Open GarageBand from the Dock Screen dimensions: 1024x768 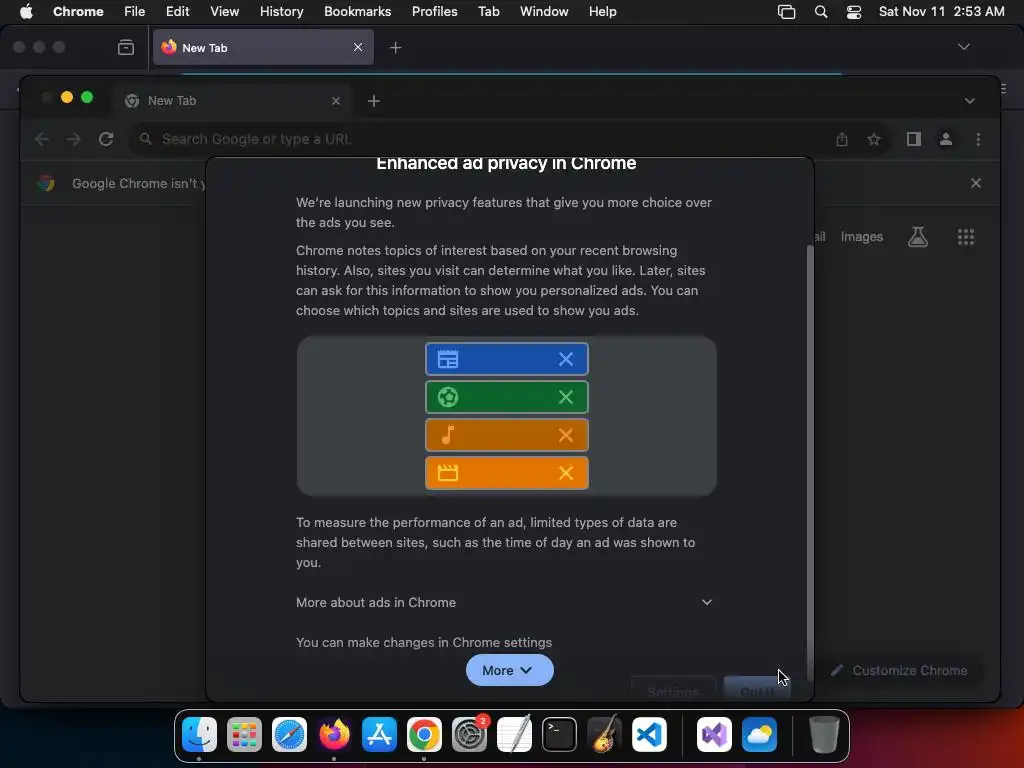click(605, 735)
